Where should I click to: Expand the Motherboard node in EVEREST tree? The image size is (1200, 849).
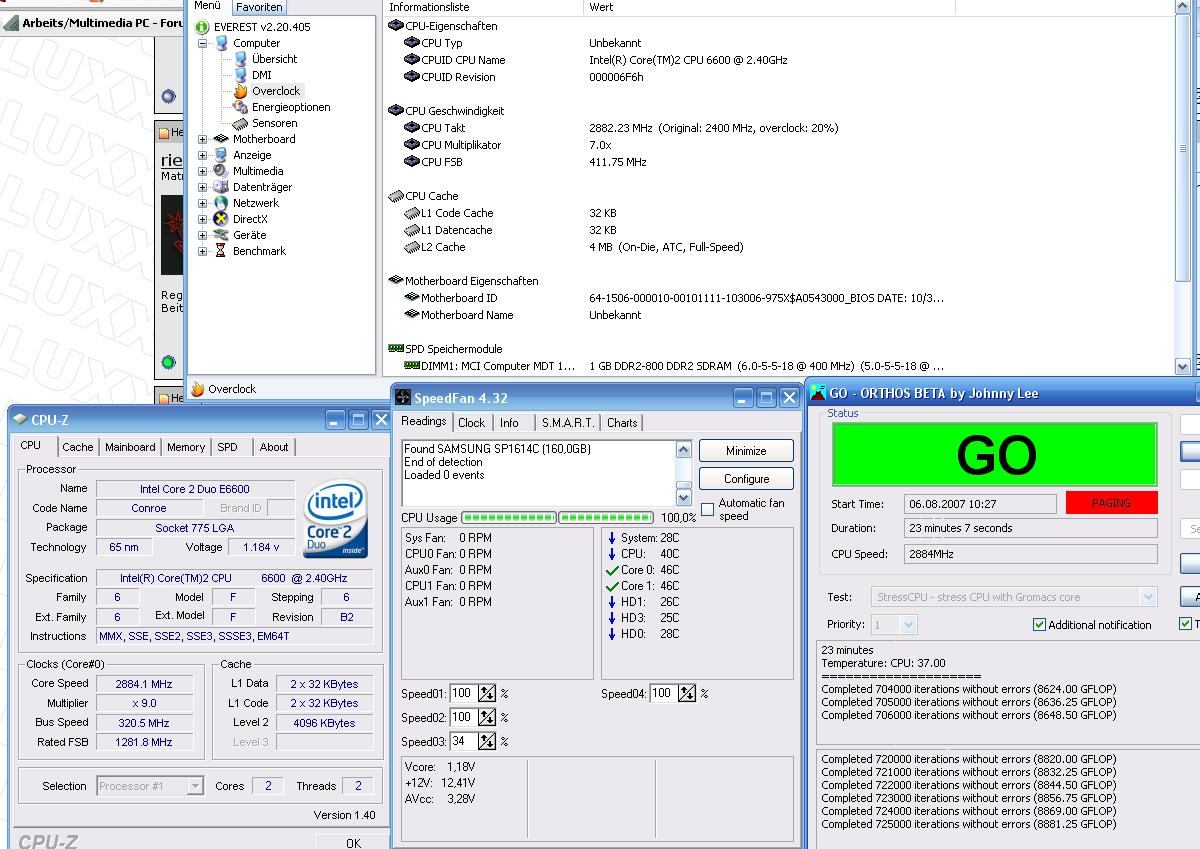click(203, 139)
